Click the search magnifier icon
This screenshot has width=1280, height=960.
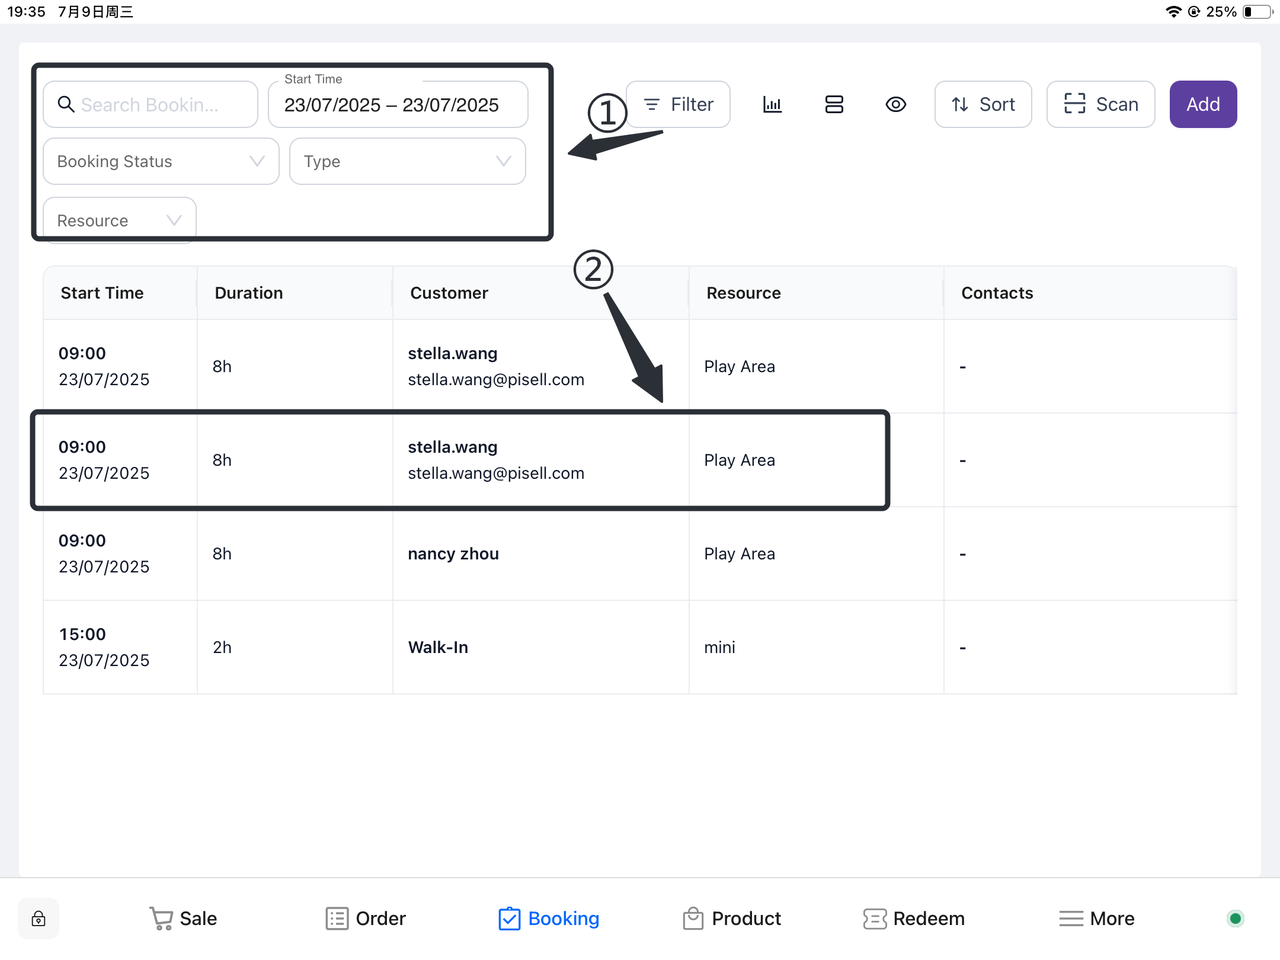[66, 105]
